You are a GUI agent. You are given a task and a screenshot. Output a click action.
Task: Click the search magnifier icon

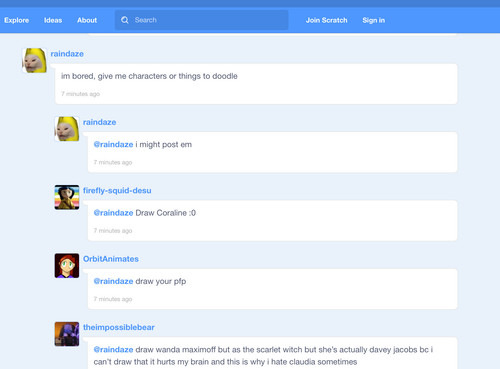coord(125,20)
